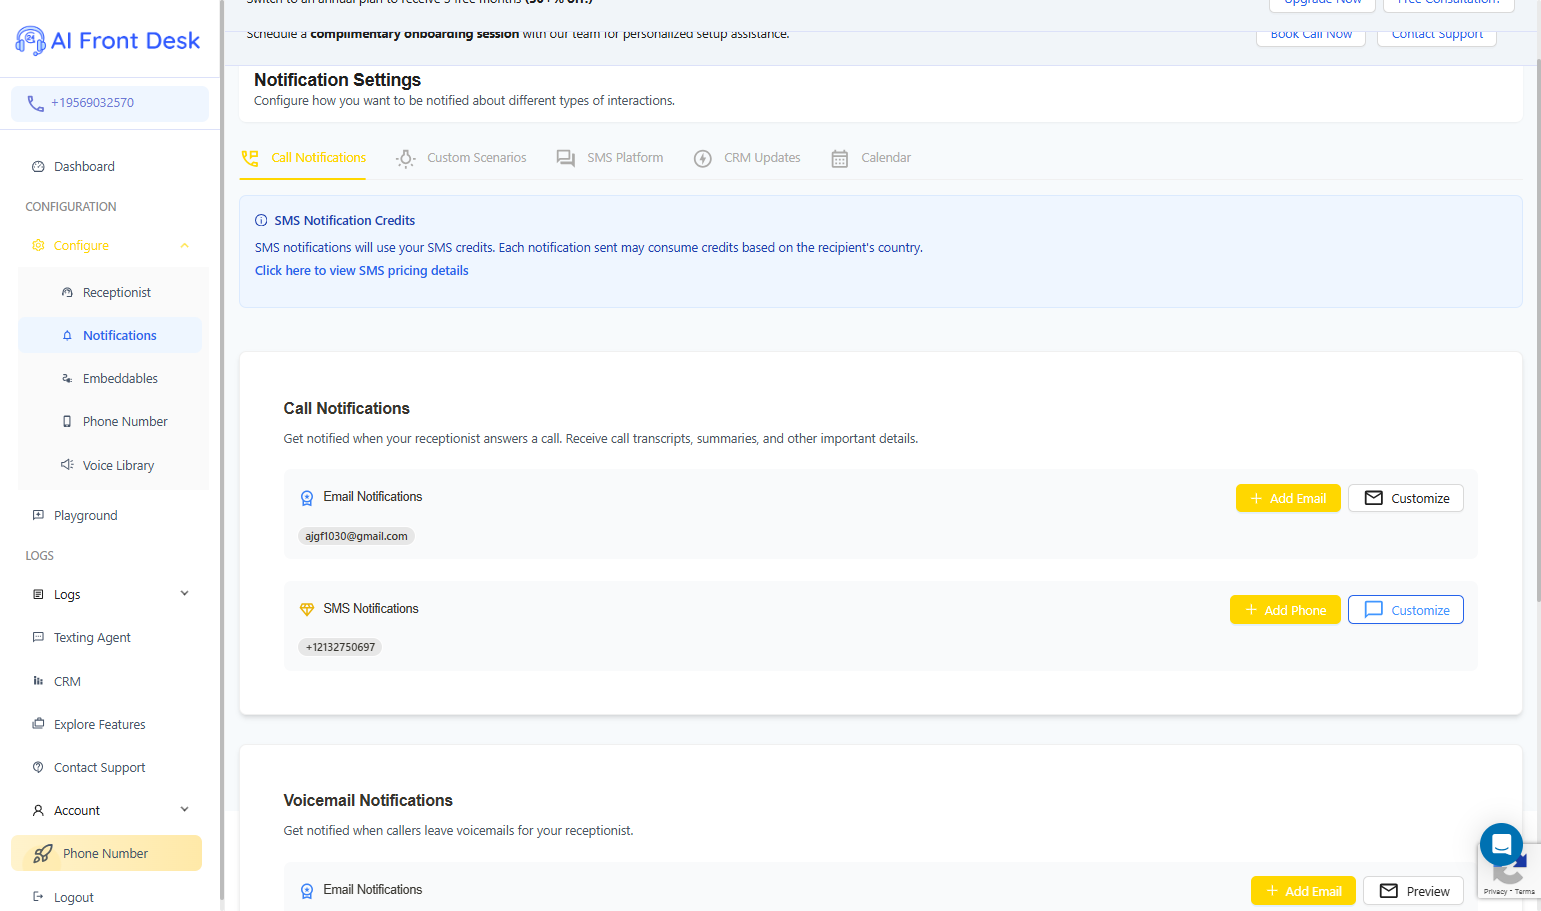Viewport: 1541px width, 911px height.
Task: Click Add Email under Call Notifications
Action: (1288, 498)
